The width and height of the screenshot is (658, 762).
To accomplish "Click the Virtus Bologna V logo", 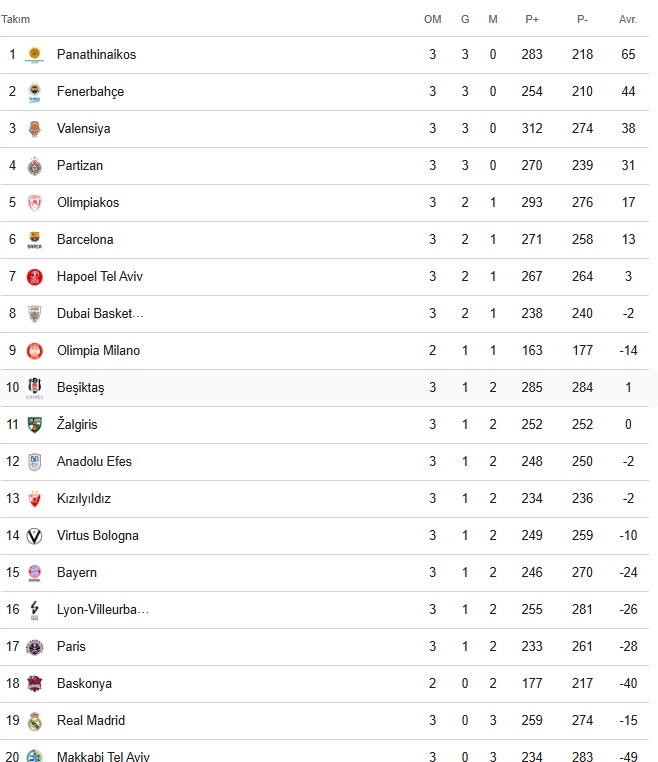I will click(x=35, y=536).
